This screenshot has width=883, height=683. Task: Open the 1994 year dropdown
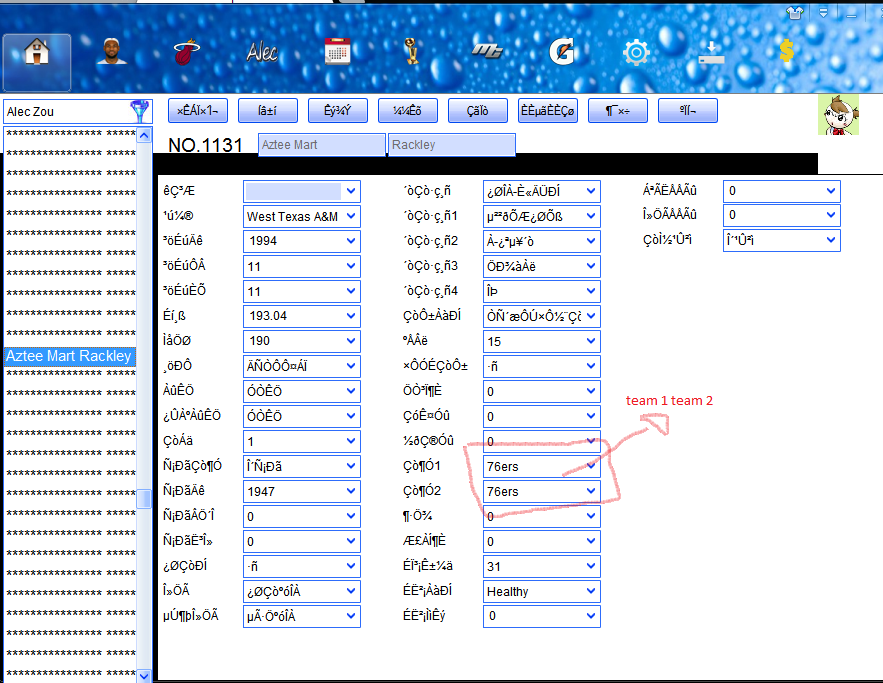[351, 241]
